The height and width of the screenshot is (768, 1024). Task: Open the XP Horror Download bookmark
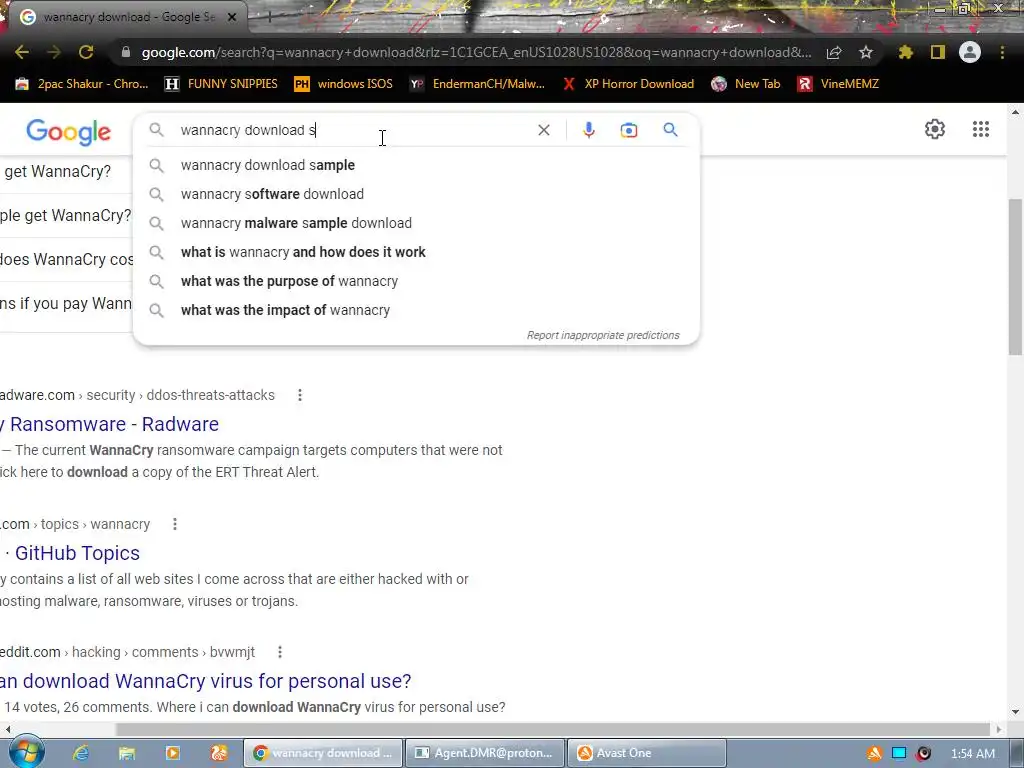click(x=628, y=84)
